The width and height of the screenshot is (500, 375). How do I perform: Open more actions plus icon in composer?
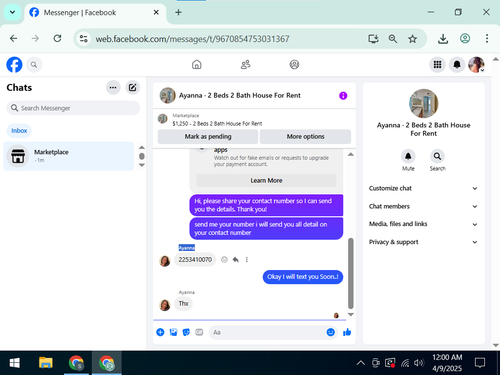[x=160, y=332]
